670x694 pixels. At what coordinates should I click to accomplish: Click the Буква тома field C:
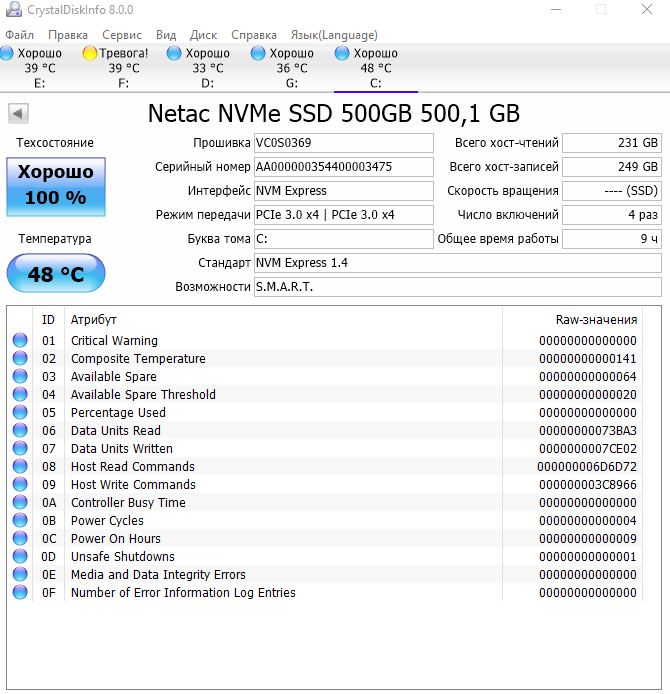click(x=343, y=239)
